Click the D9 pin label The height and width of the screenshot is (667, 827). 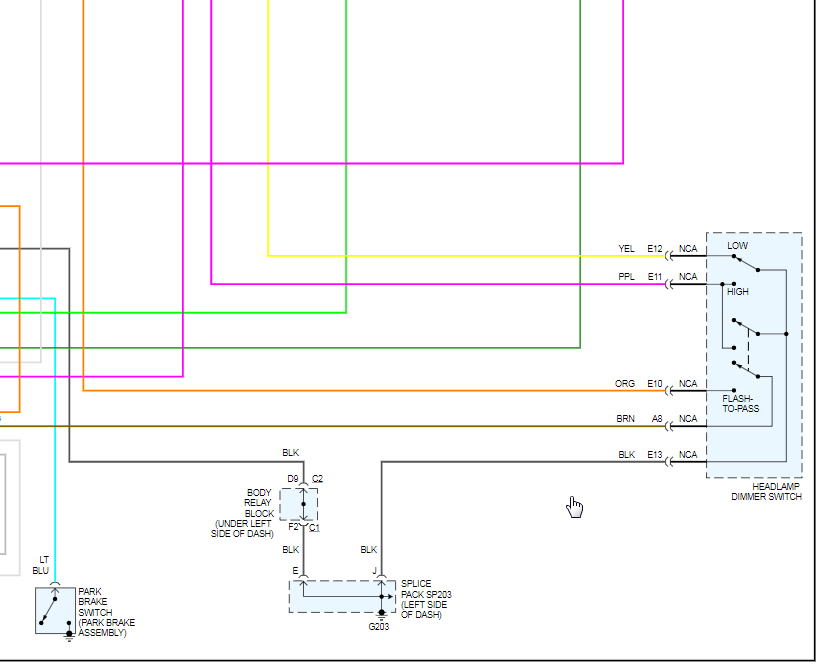click(293, 479)
